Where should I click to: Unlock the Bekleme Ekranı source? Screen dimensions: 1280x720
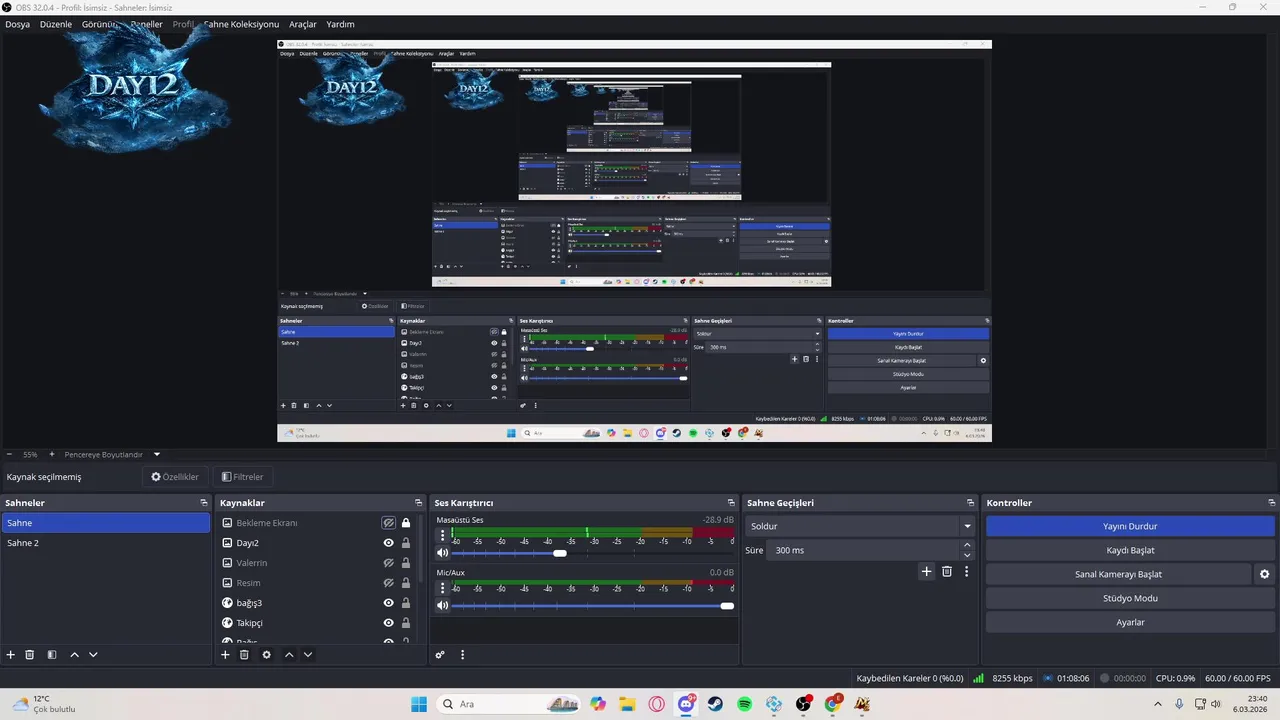click(406, 523)
